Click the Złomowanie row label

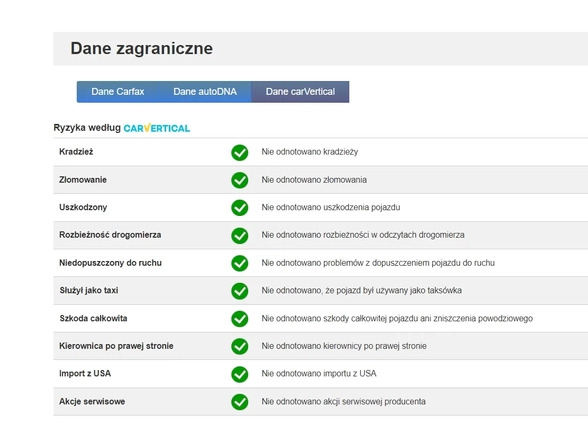(83, 180)
